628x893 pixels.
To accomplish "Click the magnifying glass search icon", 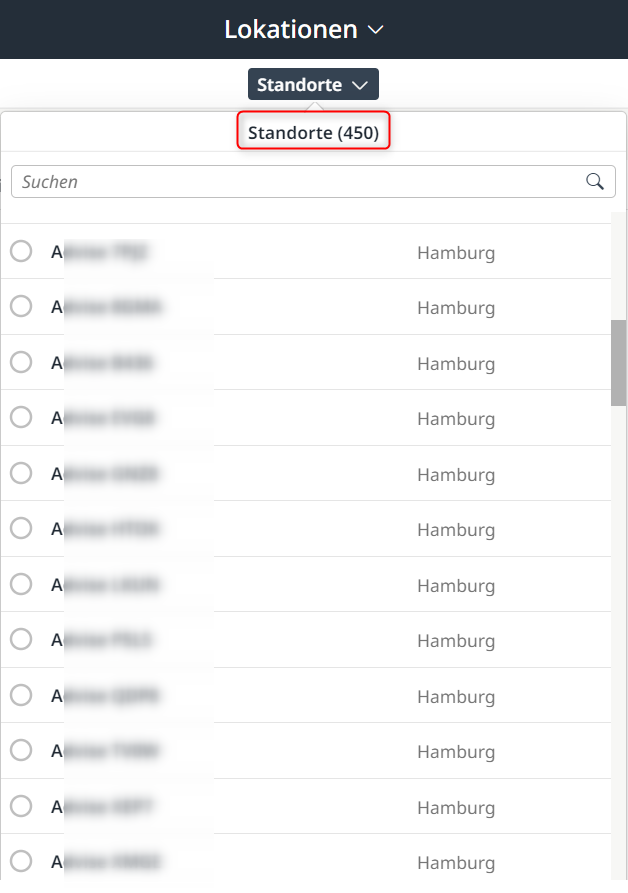I will click(595, 181).
